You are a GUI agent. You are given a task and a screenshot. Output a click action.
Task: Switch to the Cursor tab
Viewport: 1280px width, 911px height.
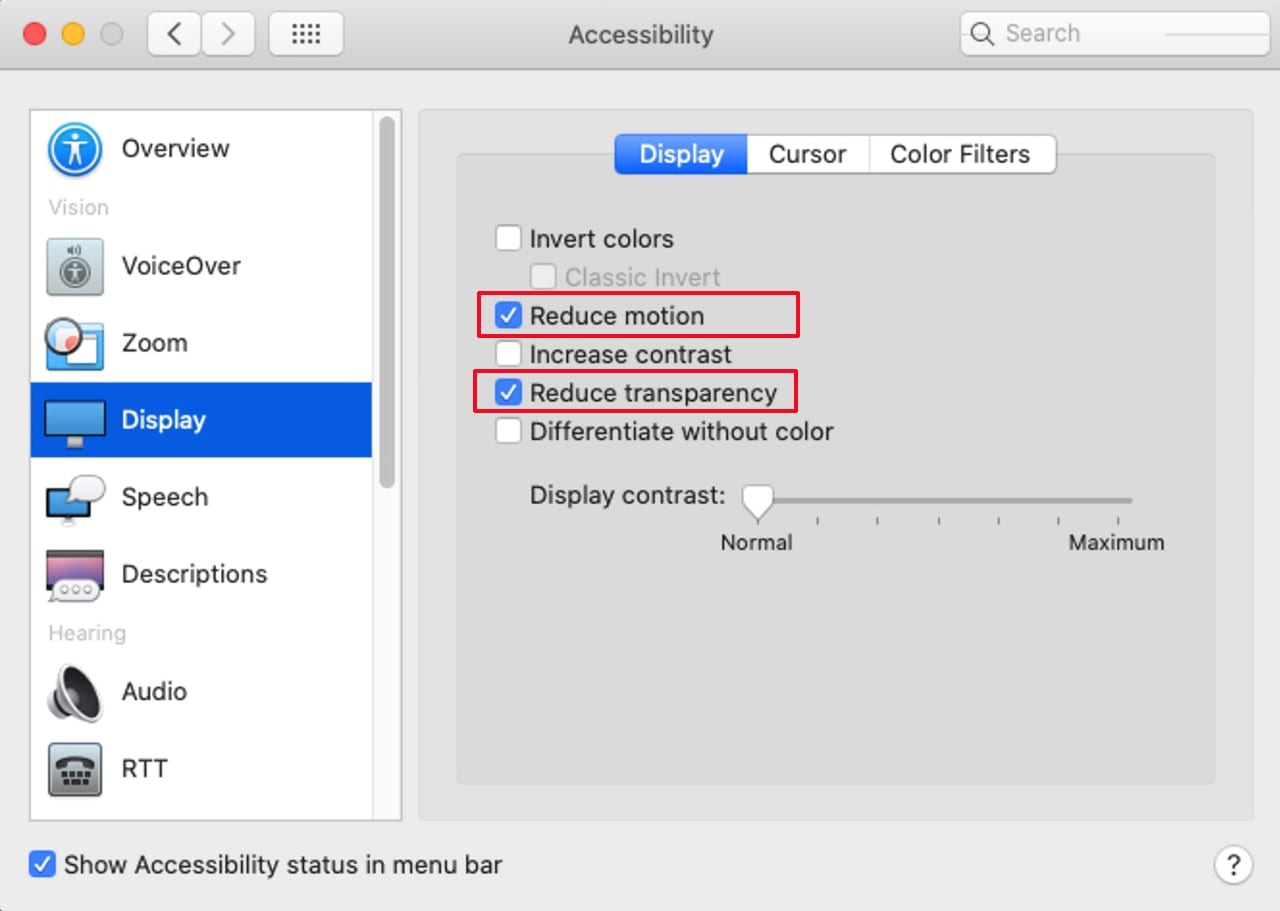[807, 155]
